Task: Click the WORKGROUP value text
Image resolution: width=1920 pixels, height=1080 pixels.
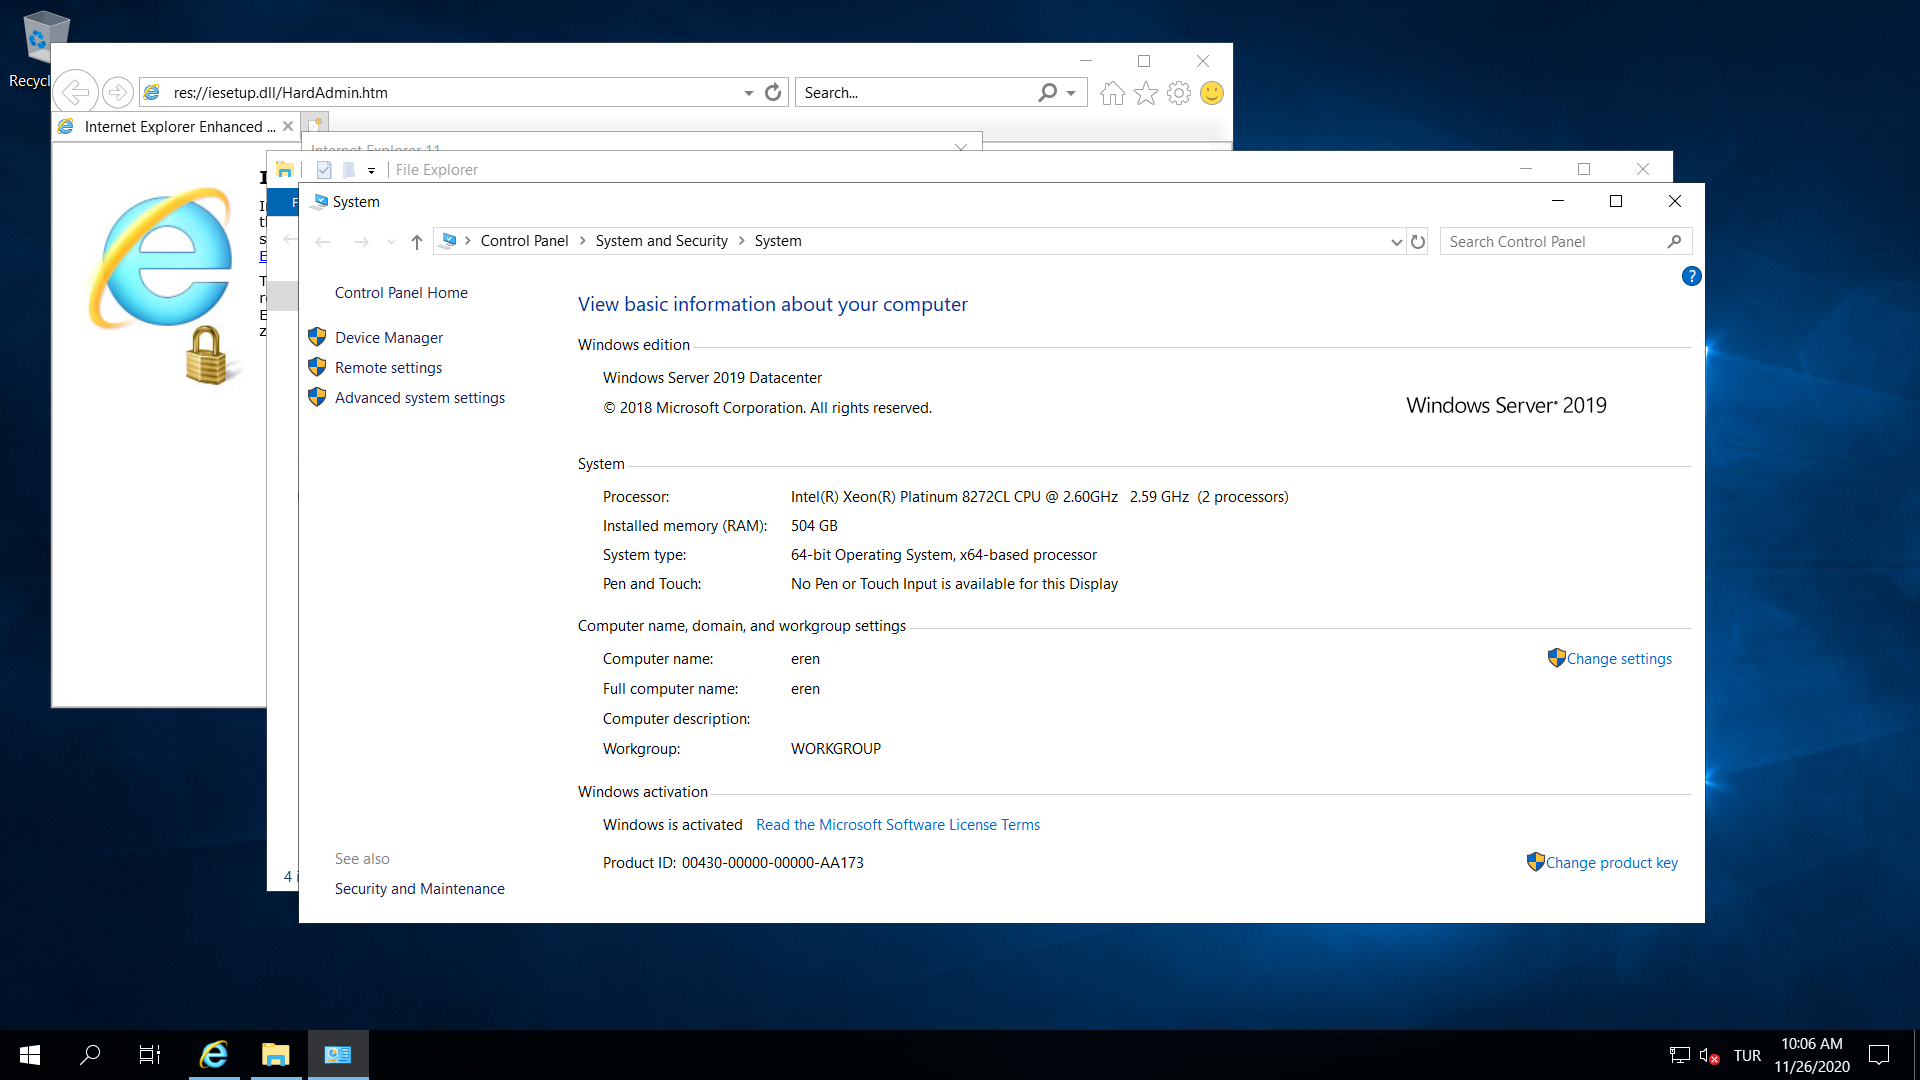Action: [836, 749]
